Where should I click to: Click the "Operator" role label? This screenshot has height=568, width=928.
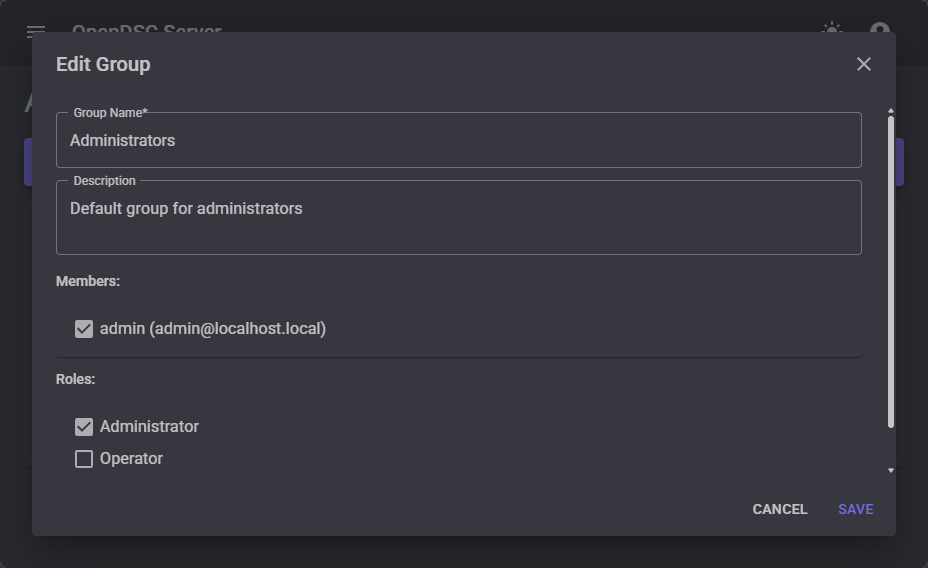[131, 459]
